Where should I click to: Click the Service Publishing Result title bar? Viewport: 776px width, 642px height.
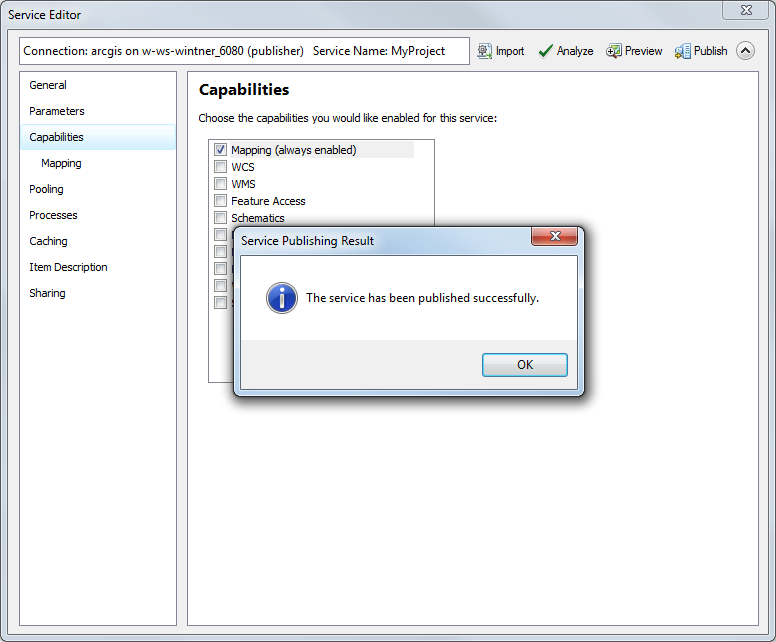pos(384,241)
